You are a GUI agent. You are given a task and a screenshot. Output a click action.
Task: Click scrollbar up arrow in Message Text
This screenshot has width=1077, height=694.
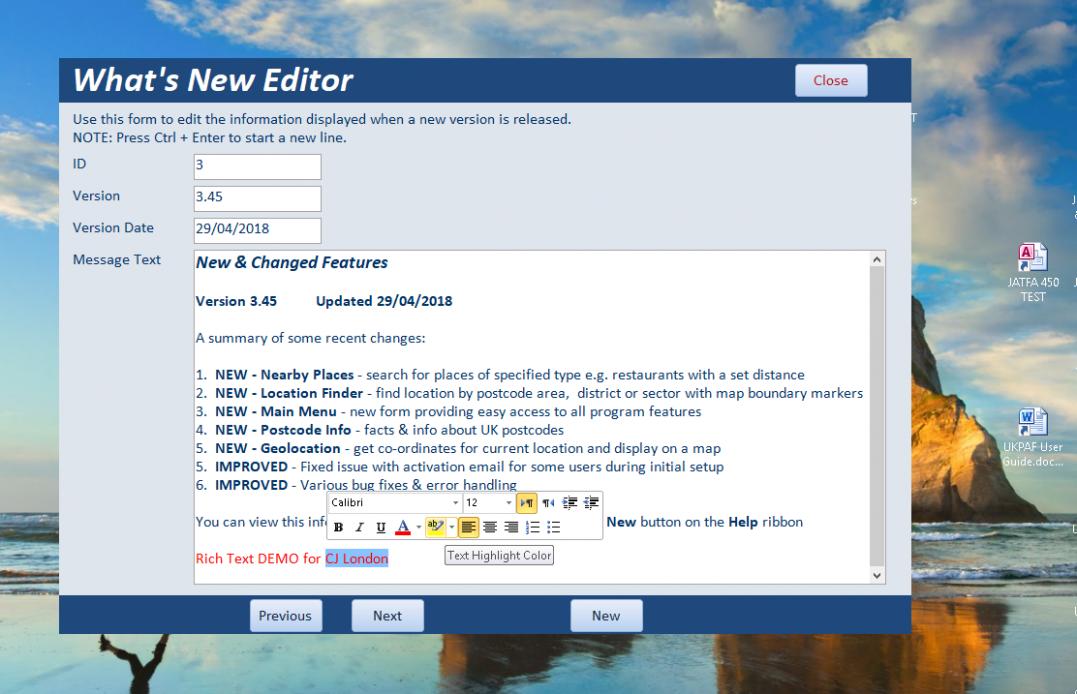click(x=876, y=259)
